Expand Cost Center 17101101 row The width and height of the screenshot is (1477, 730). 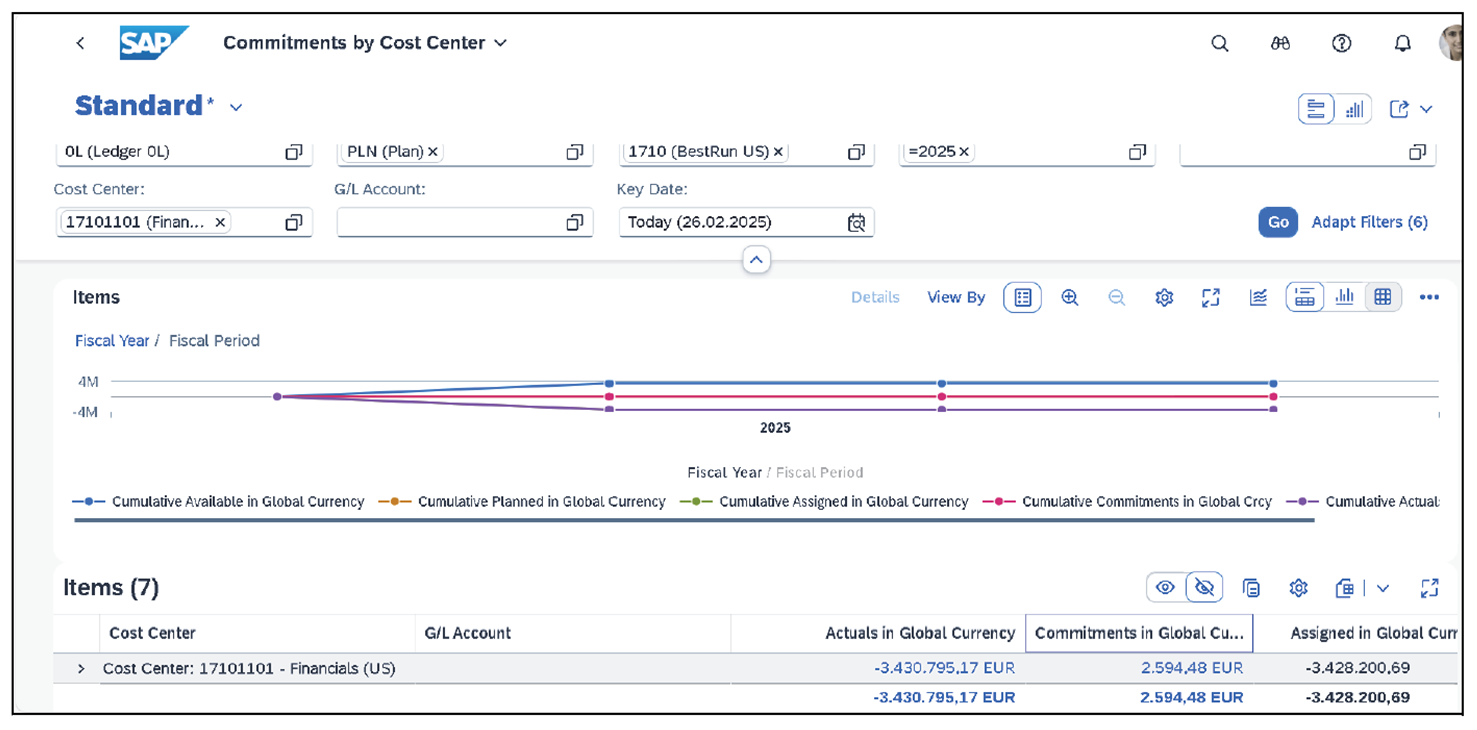pos(81,668)
